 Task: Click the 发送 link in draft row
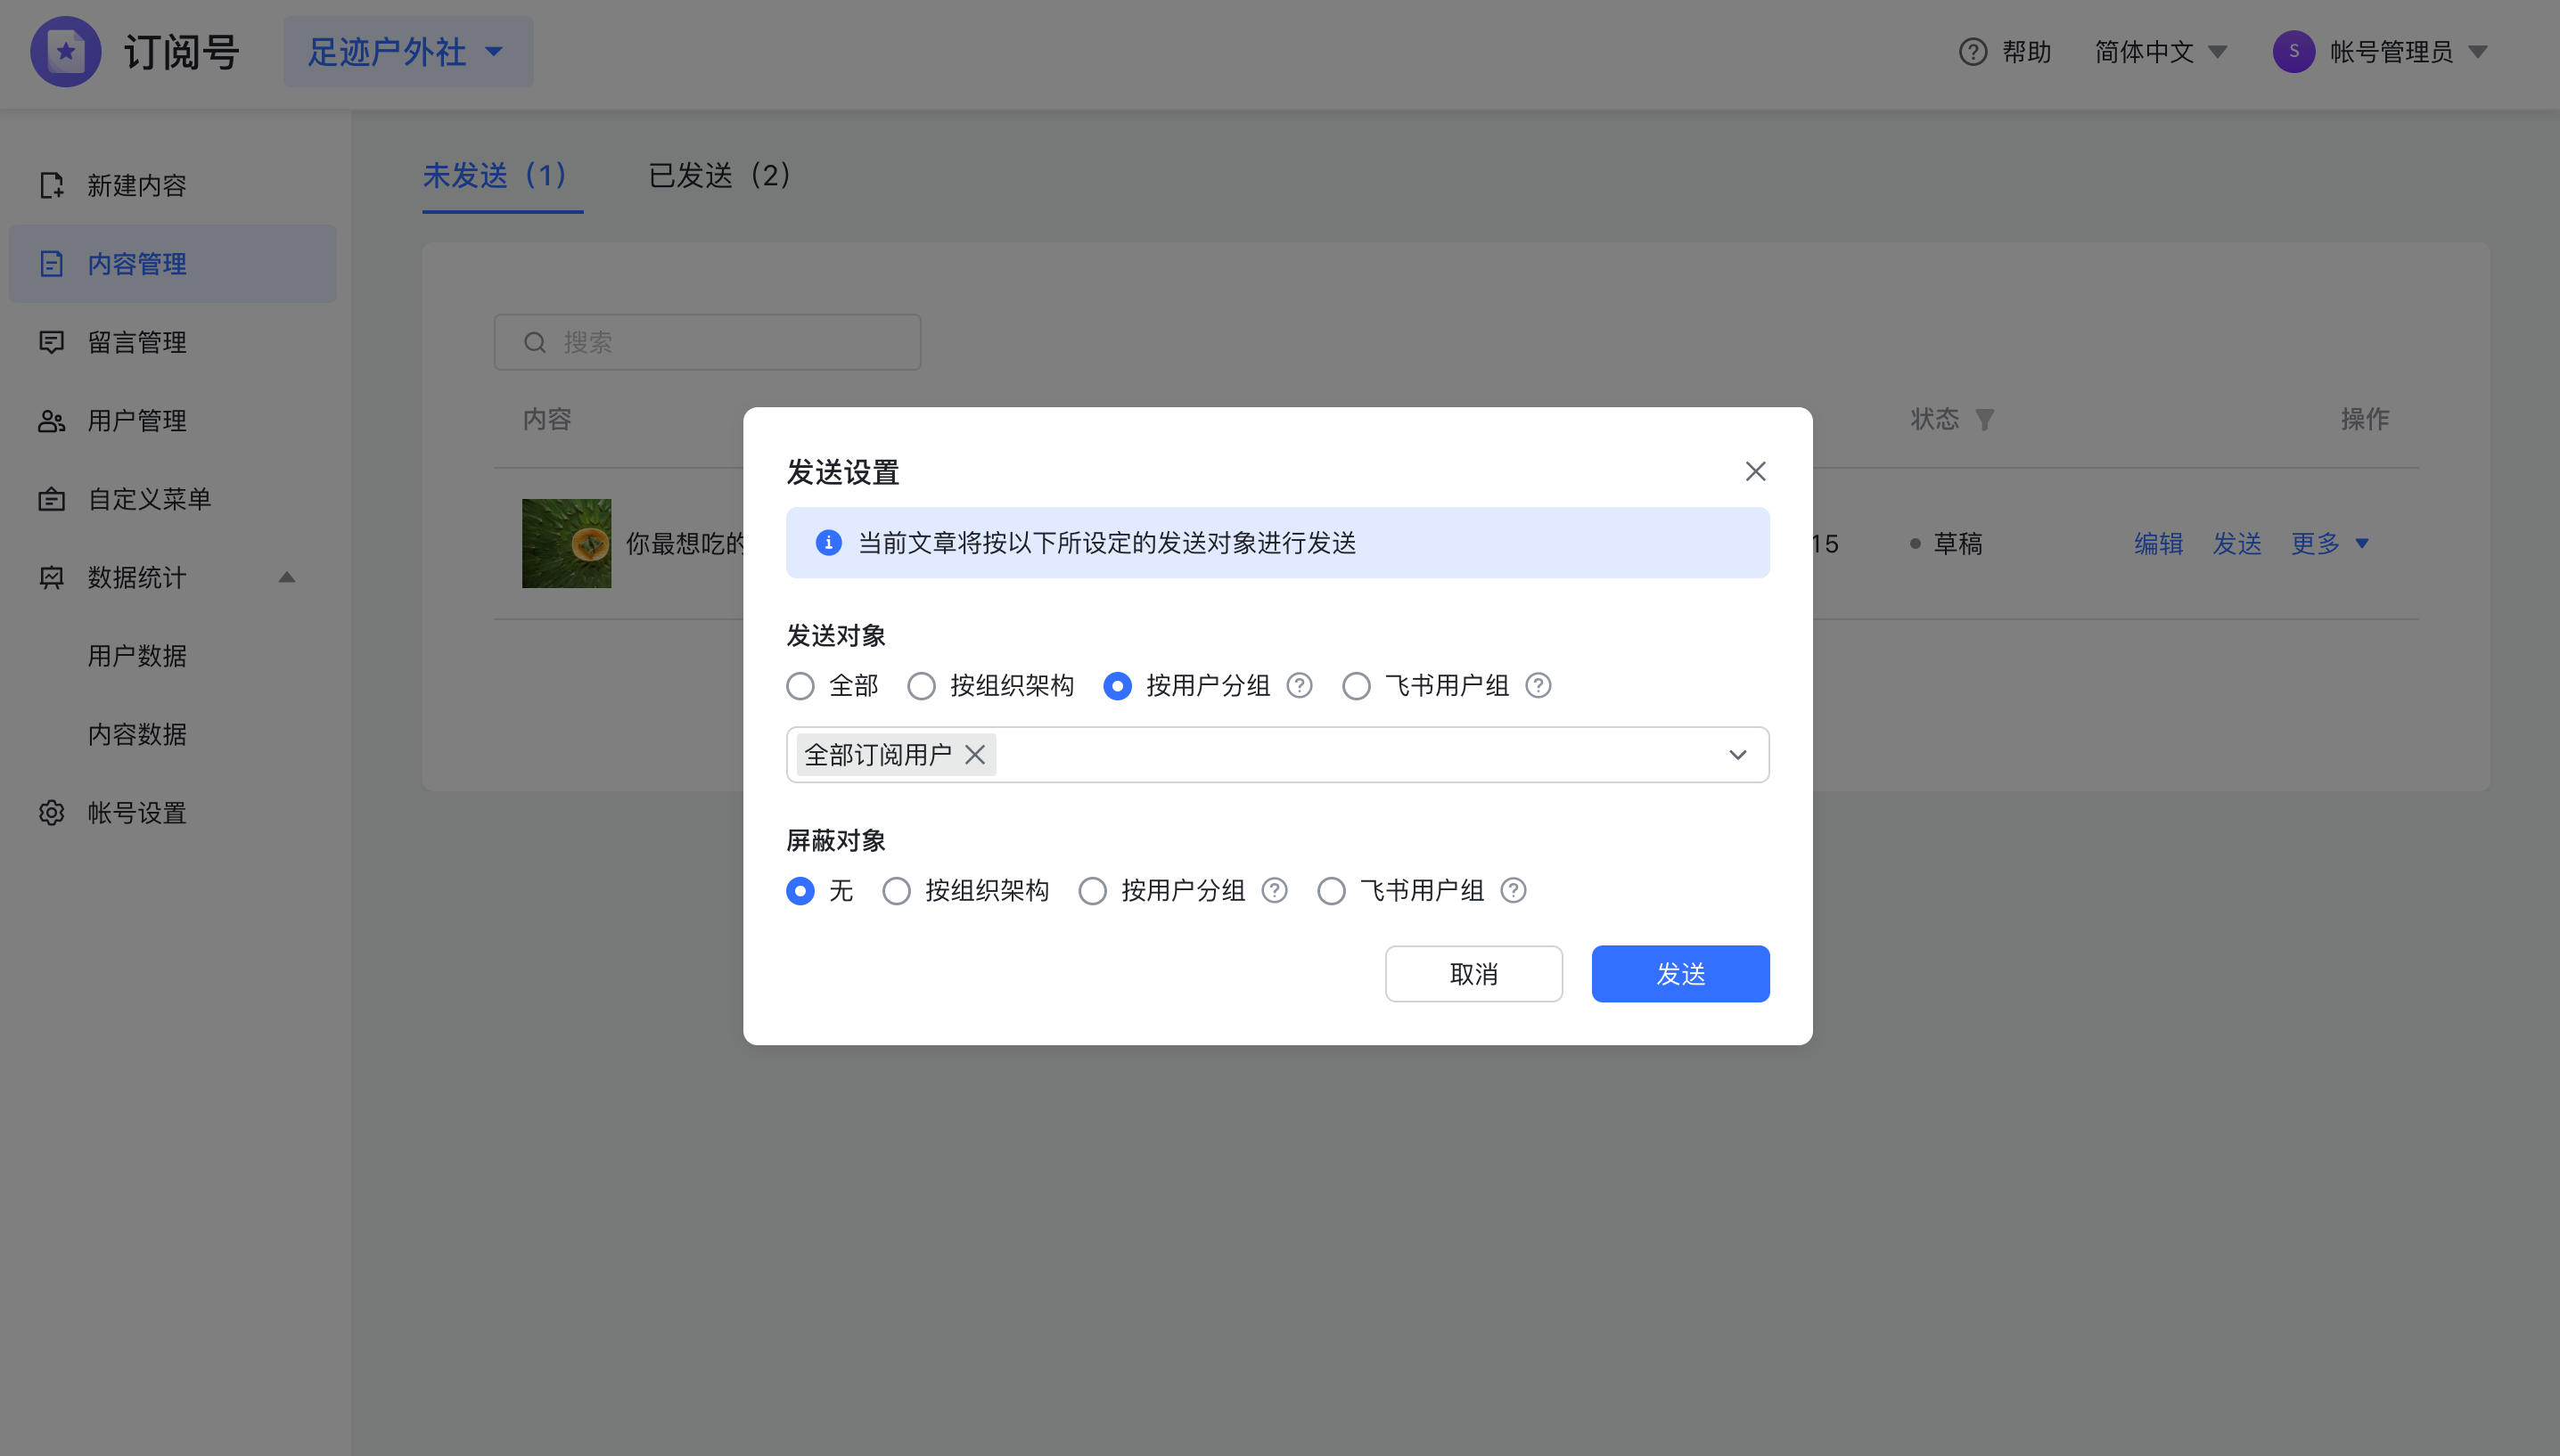coord(2237,544)
